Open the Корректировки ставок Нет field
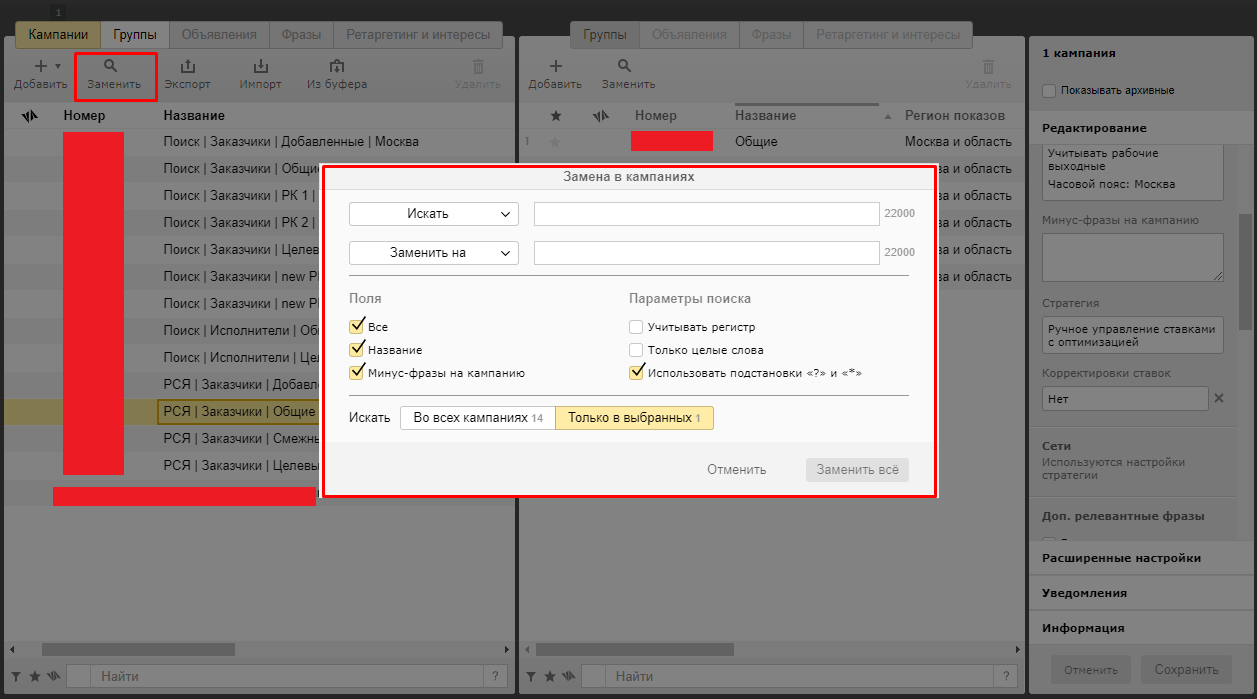The width and height of the screenshot is (1257, 699). point(1125,398)
